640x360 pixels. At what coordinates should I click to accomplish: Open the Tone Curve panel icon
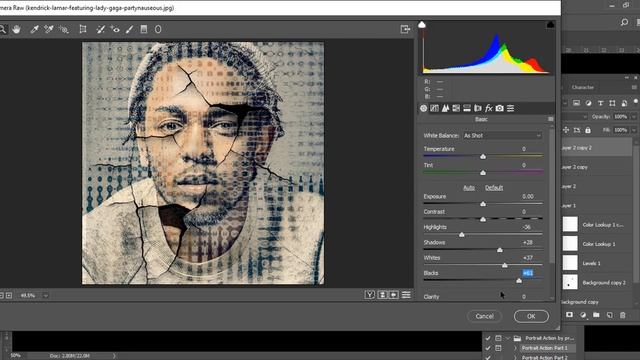pyautogui.click(x=434, y=108)
